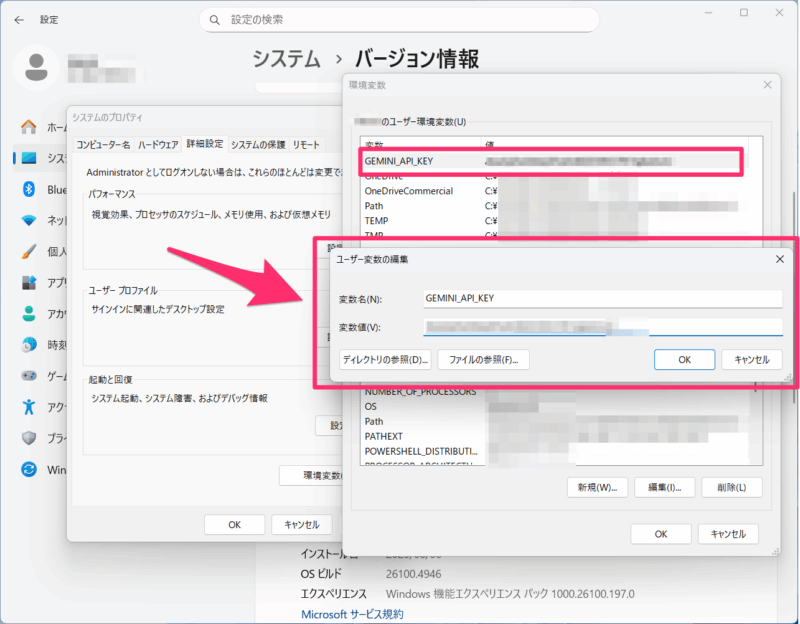This screenshot has width=800, height=624.
Task: Close the 環境変数 dialog
Action: pos(767,85)
